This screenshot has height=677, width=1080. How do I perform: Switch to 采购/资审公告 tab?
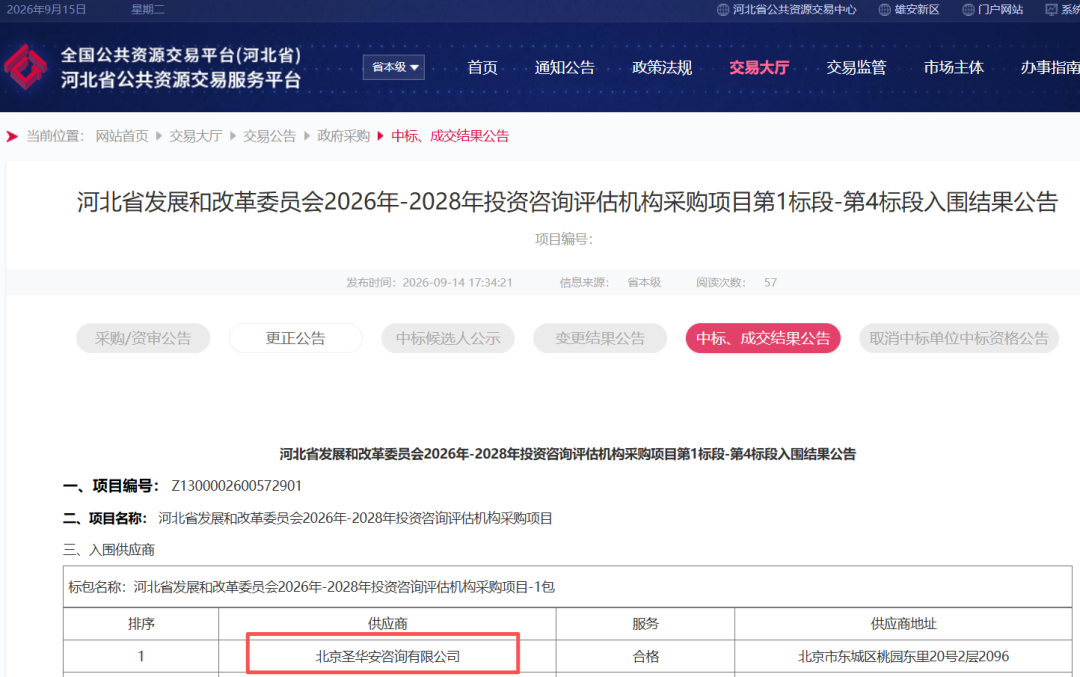click(143, 338)
